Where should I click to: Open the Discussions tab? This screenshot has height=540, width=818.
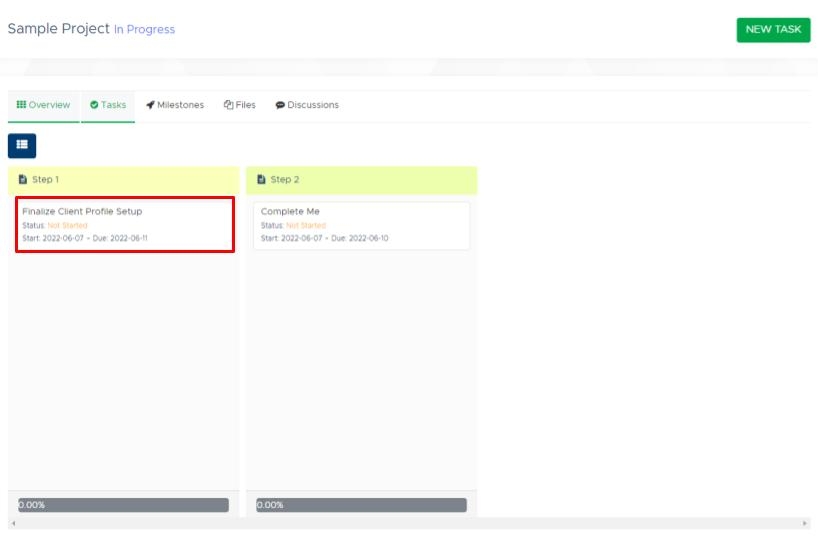[307, 105]
